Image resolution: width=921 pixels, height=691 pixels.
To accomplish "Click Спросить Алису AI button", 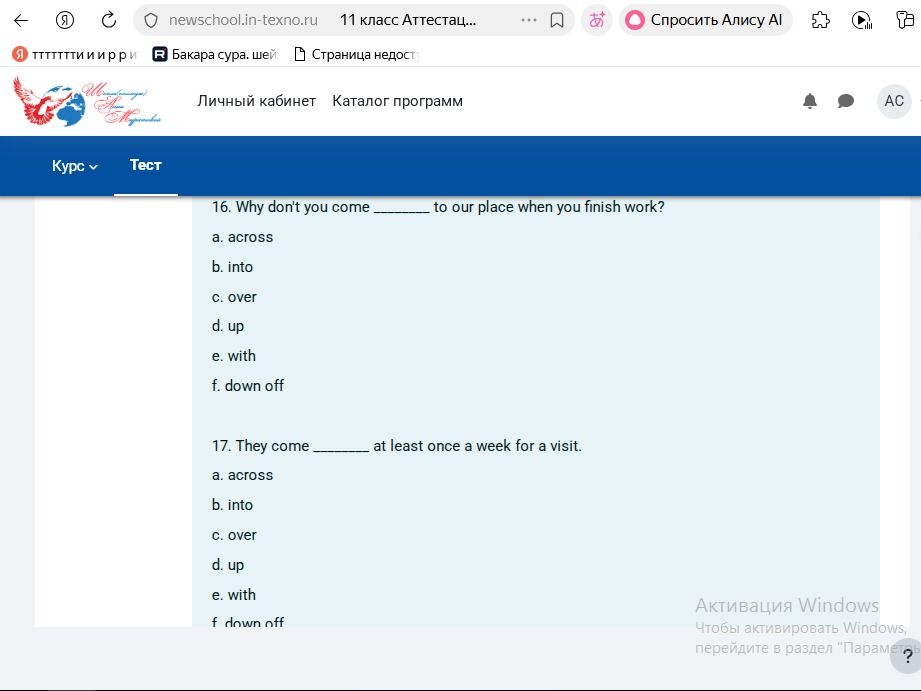I will coord(705,21).
